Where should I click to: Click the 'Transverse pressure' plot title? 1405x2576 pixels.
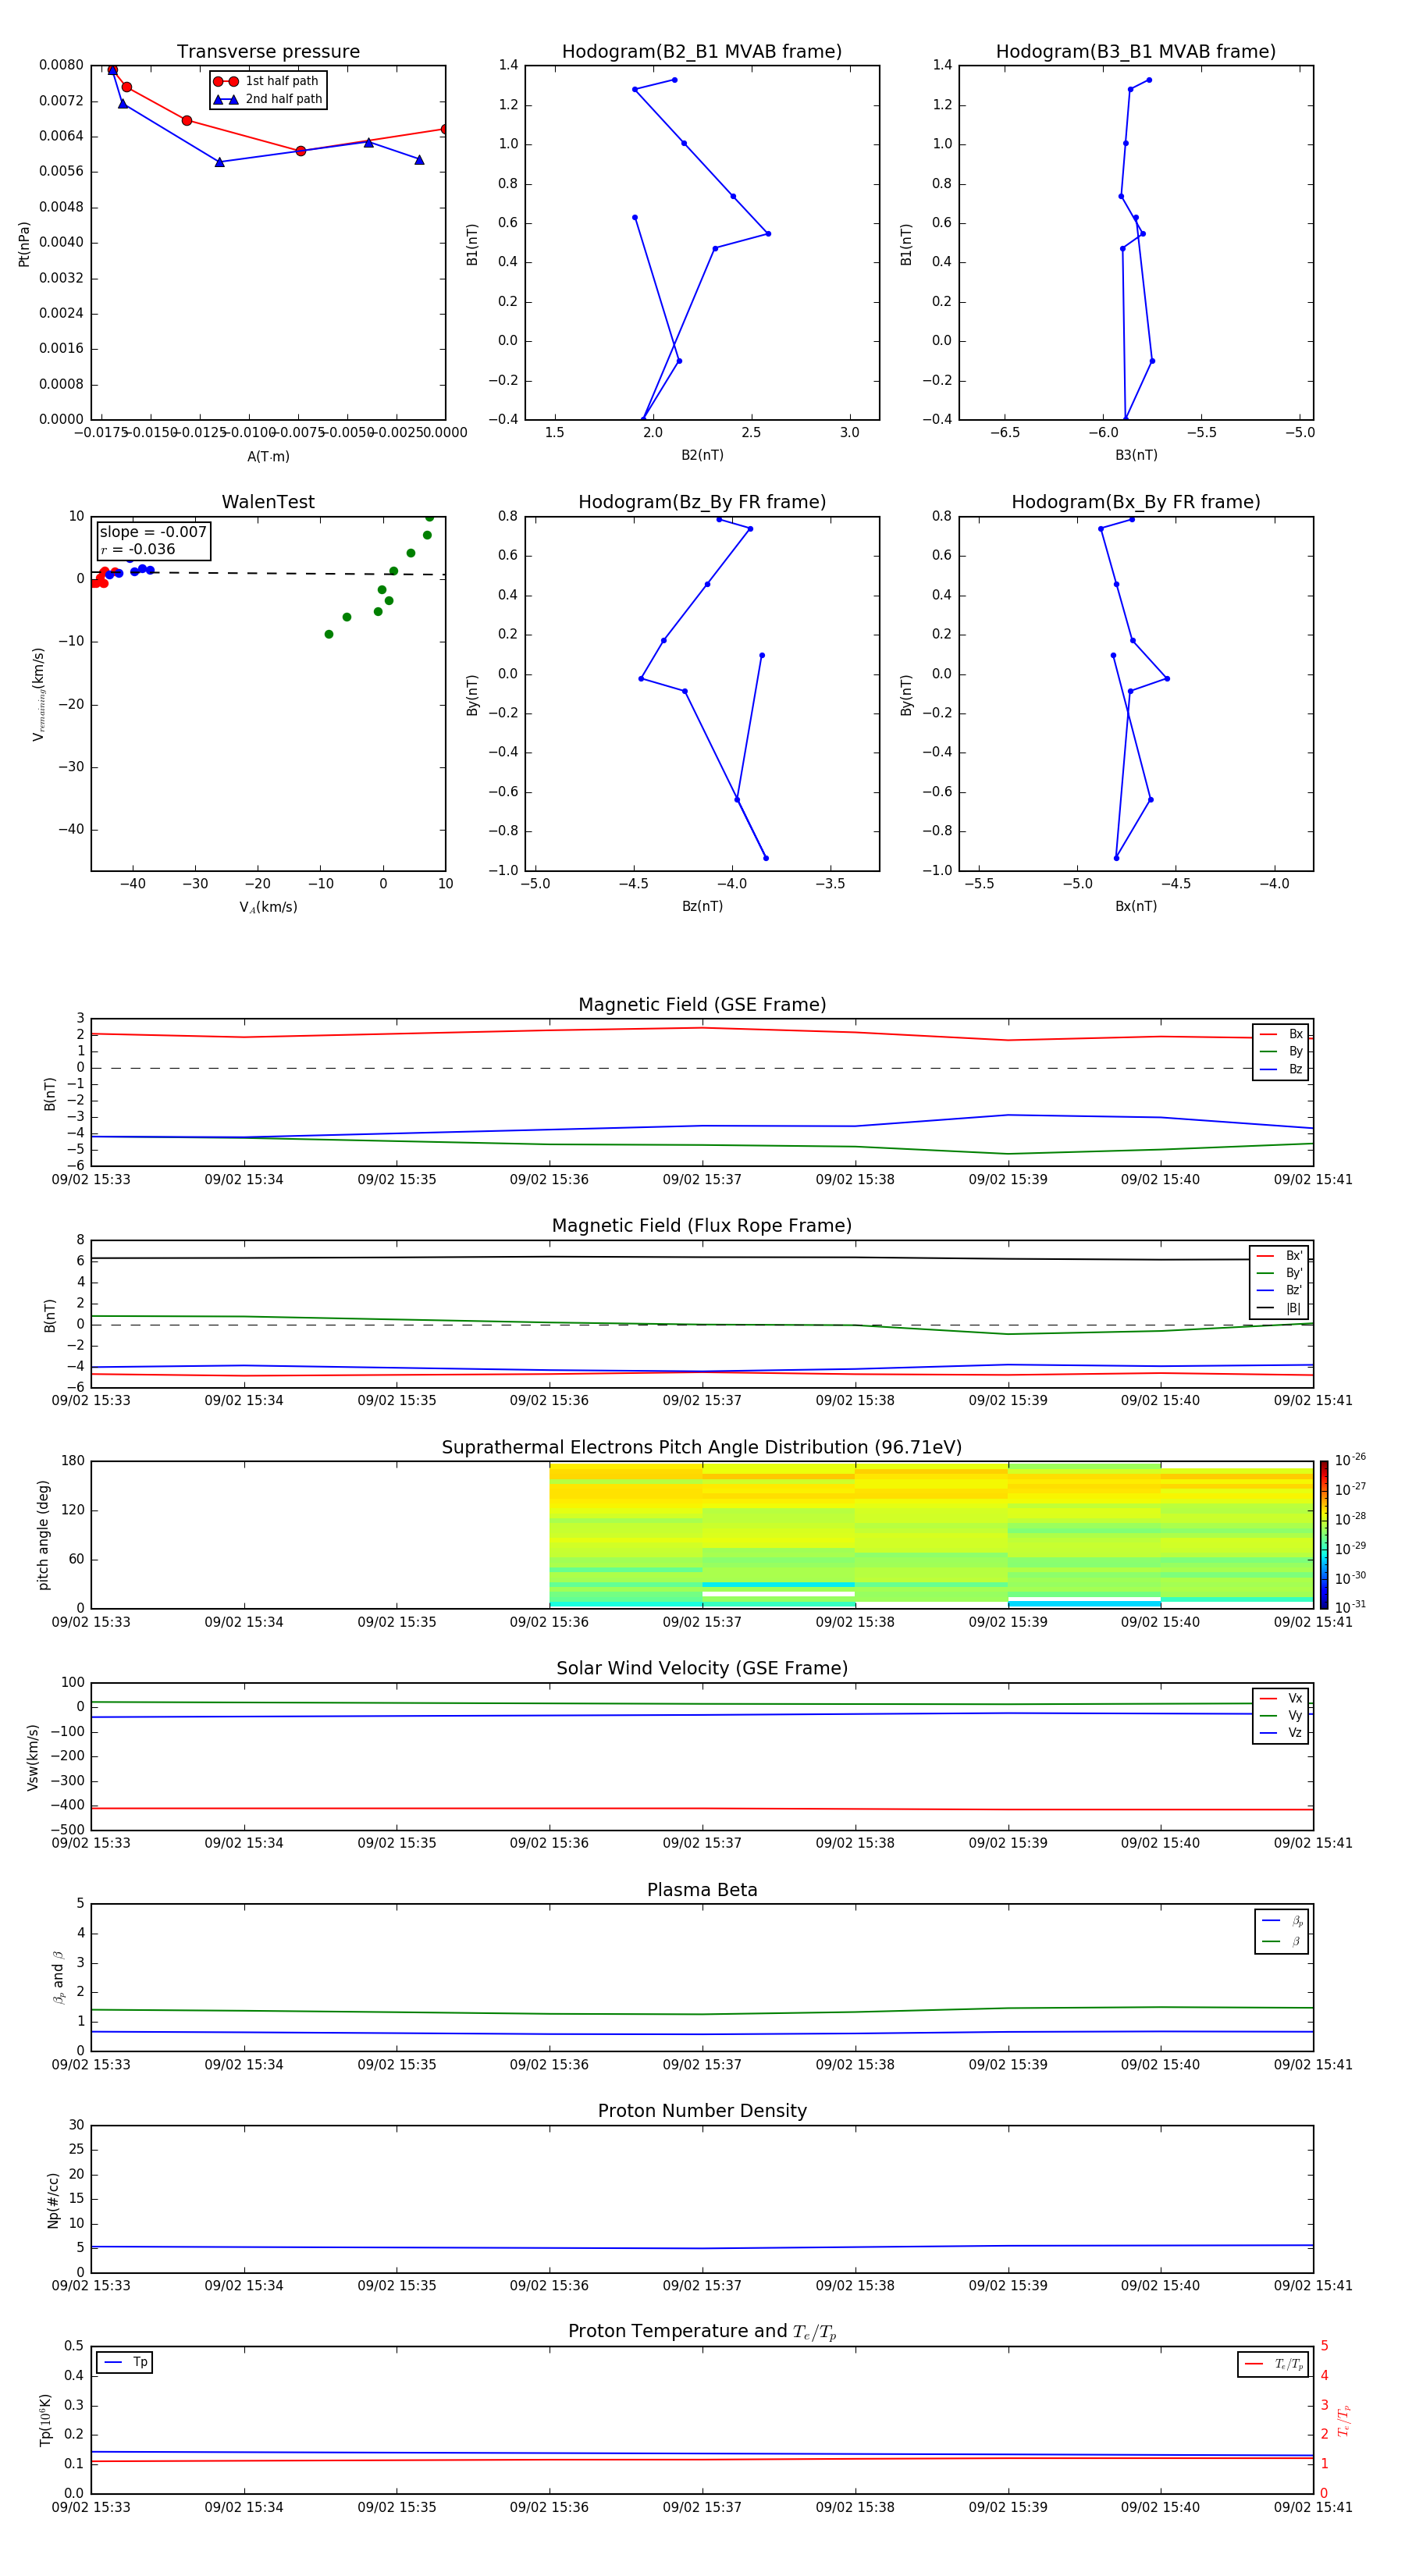pos(268,52)
